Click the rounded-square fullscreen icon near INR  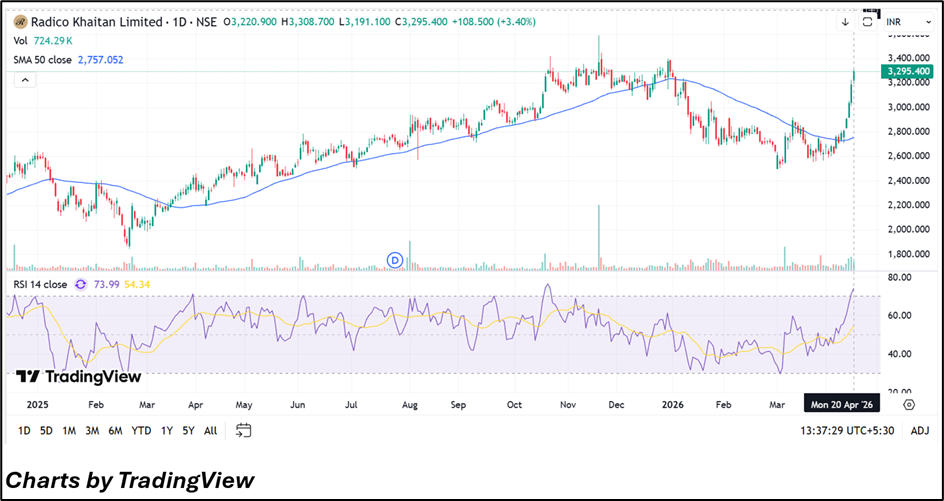point(868,22)
